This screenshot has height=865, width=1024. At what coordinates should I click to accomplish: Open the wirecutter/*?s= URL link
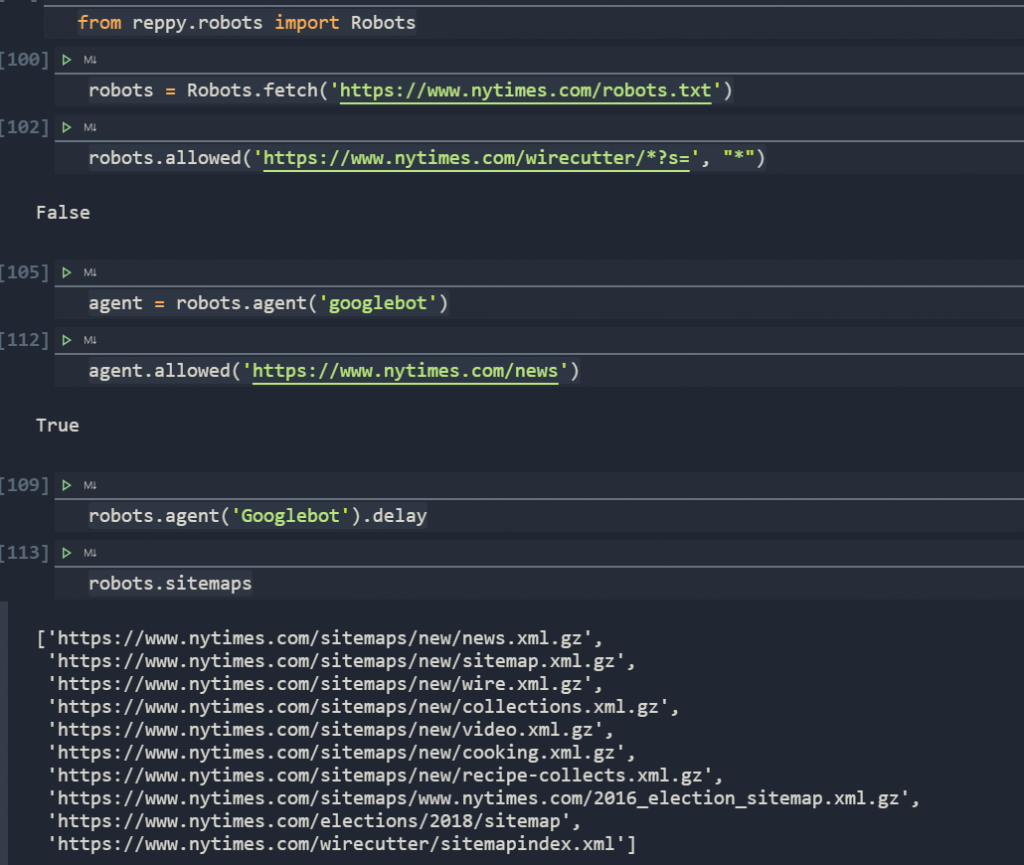coord(476,158)
